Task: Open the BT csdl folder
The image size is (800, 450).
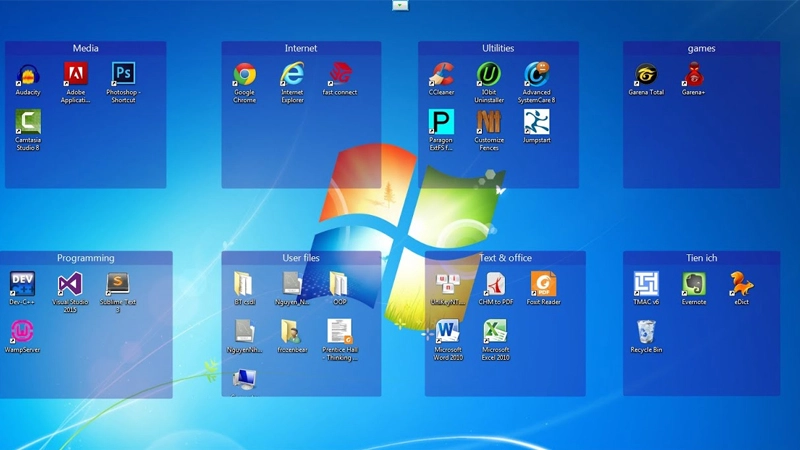Action: point(245,284)
